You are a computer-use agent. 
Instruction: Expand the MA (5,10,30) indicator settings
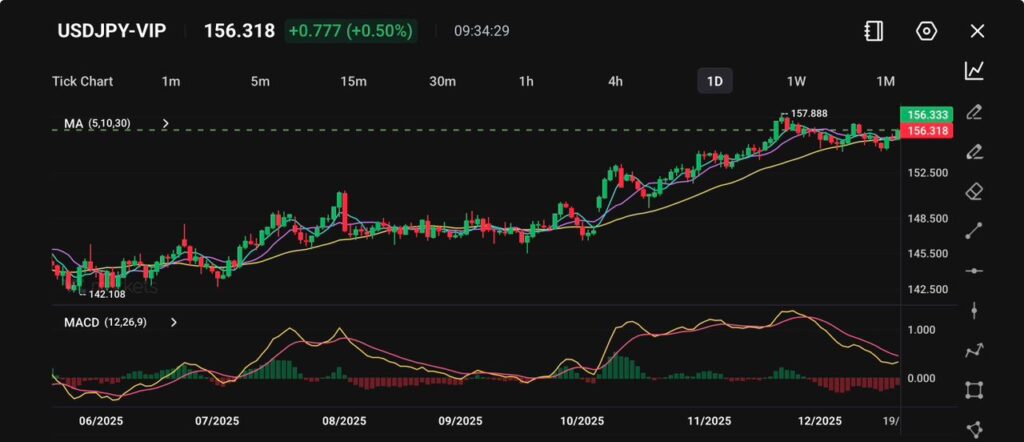166,124
